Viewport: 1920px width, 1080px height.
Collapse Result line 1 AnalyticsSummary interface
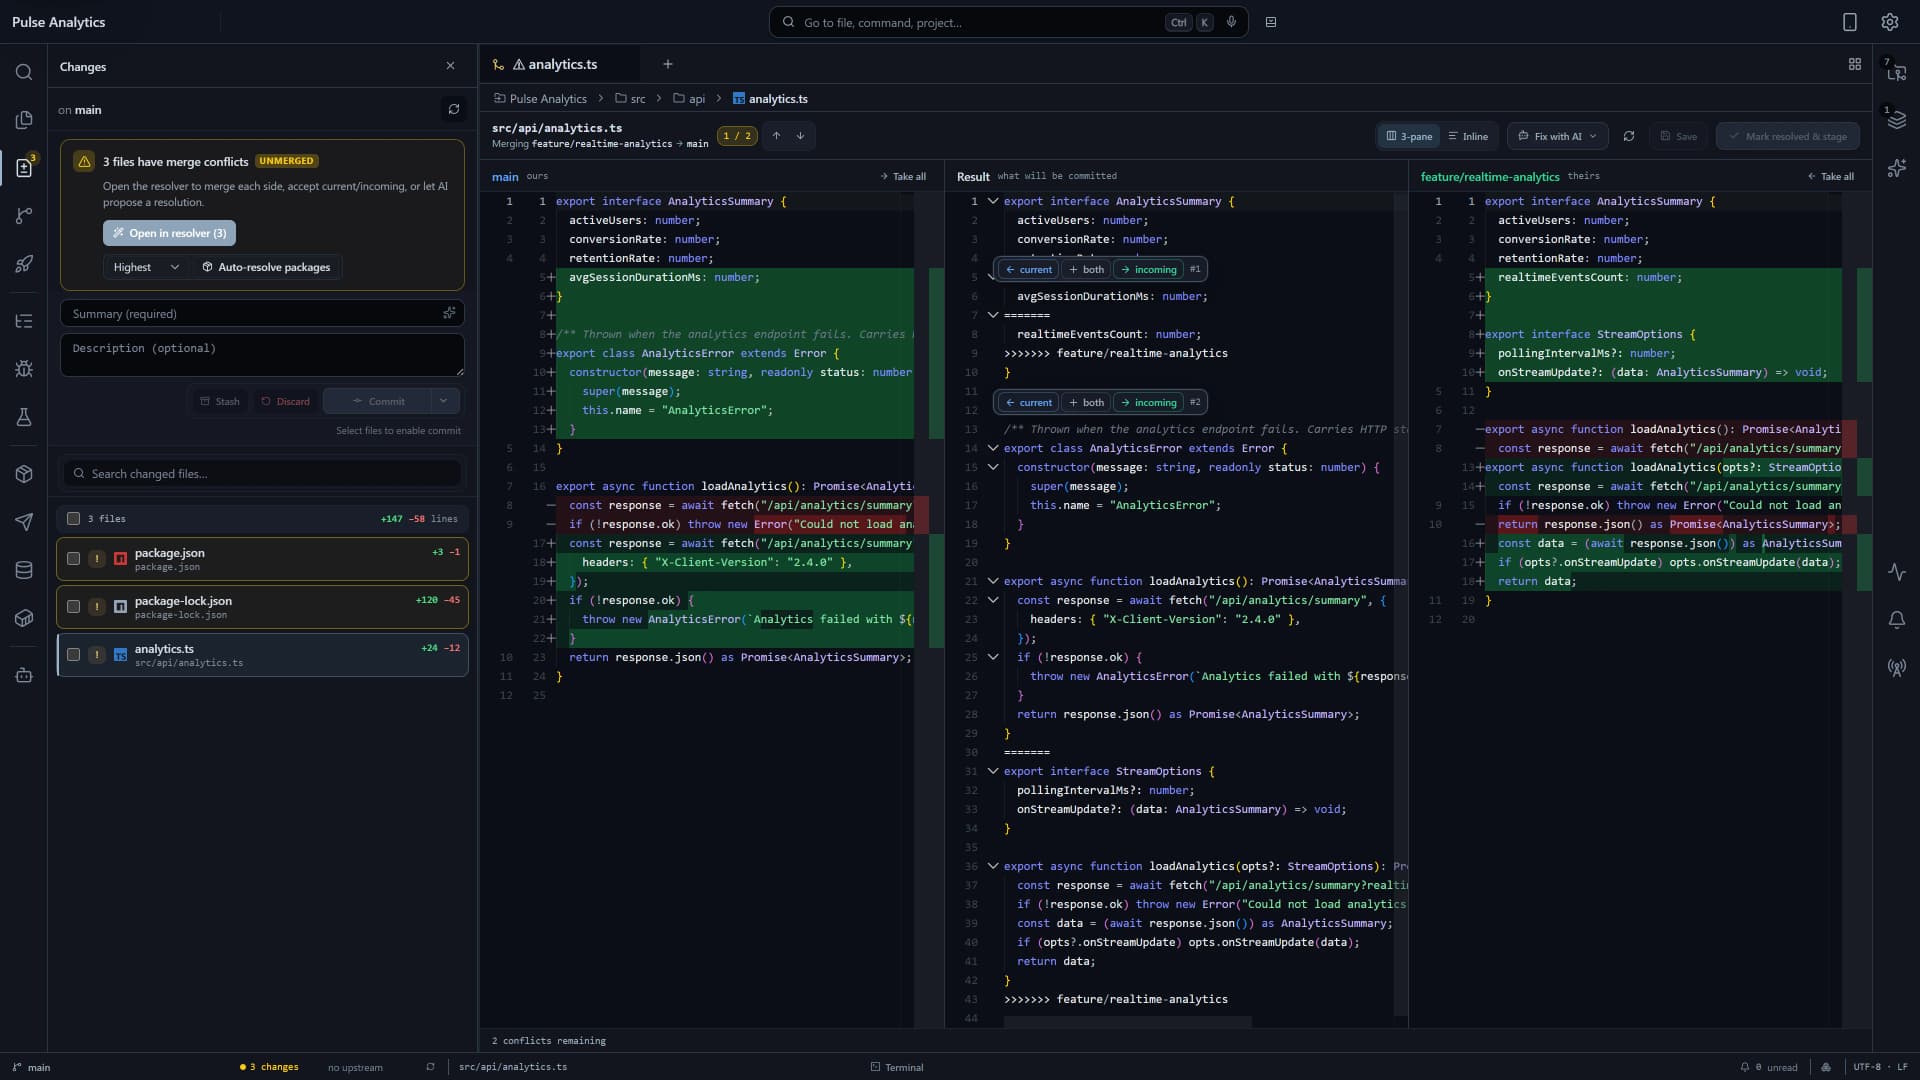point(993,201)
